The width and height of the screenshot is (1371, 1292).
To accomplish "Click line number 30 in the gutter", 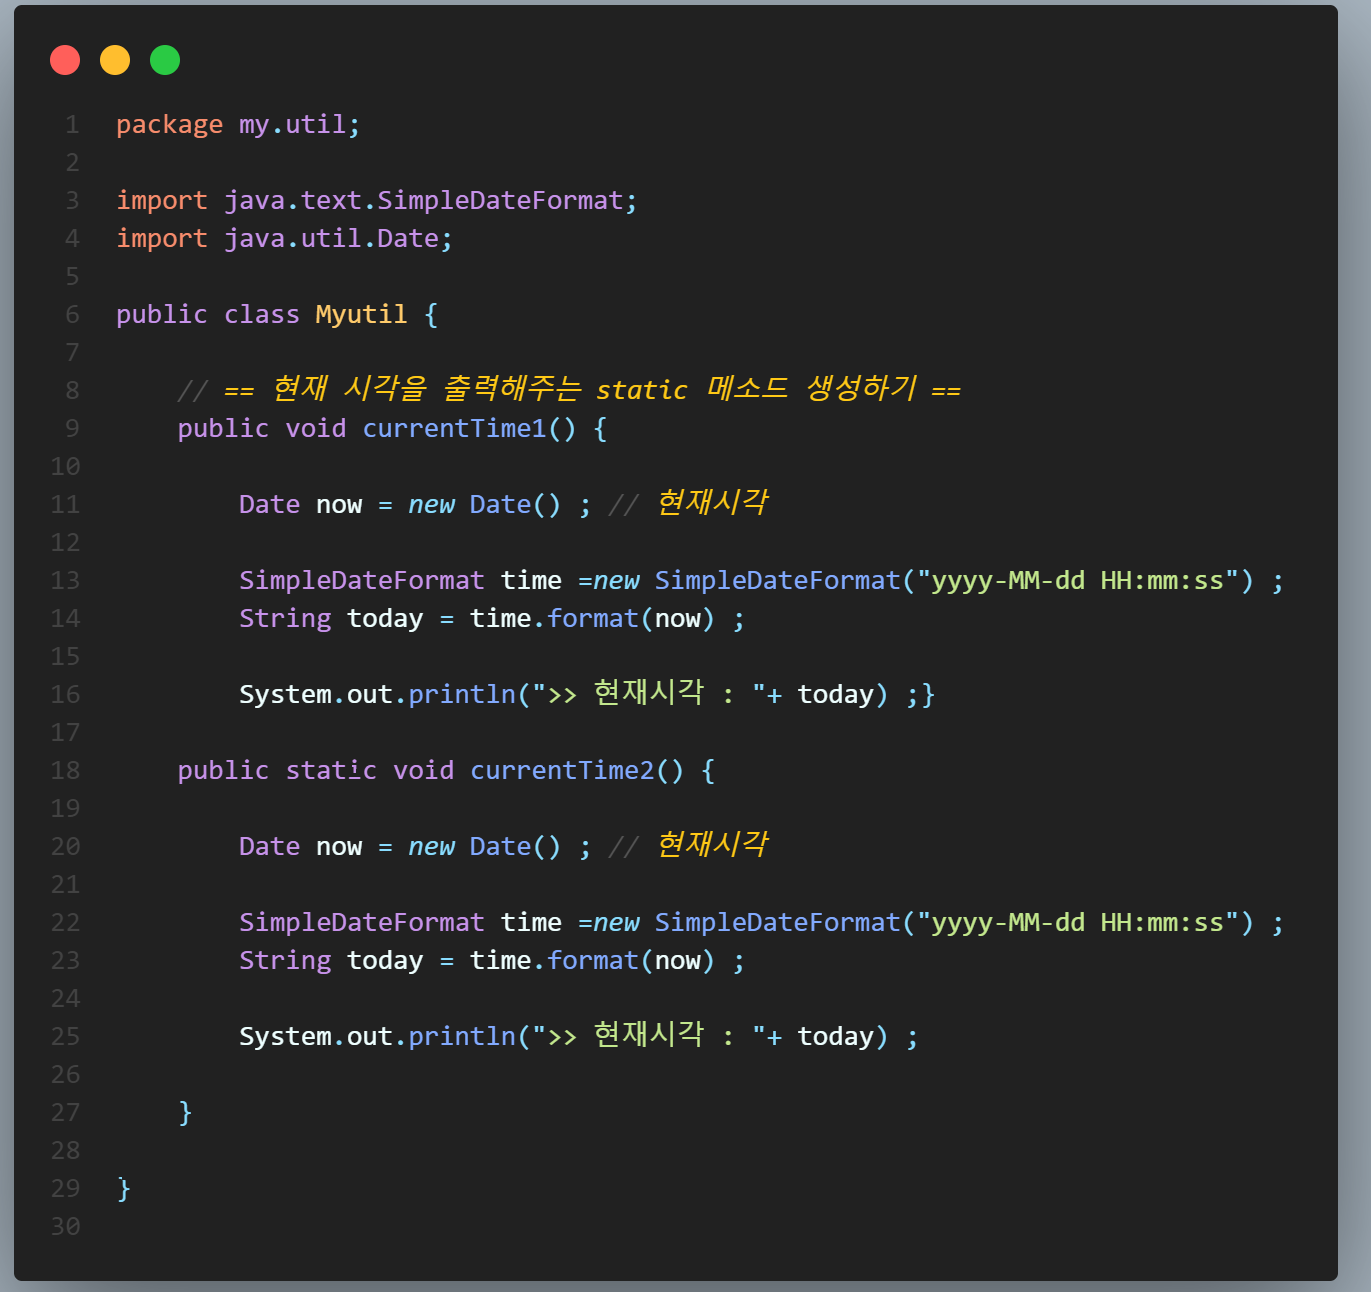I will (x=66, y=1227).
